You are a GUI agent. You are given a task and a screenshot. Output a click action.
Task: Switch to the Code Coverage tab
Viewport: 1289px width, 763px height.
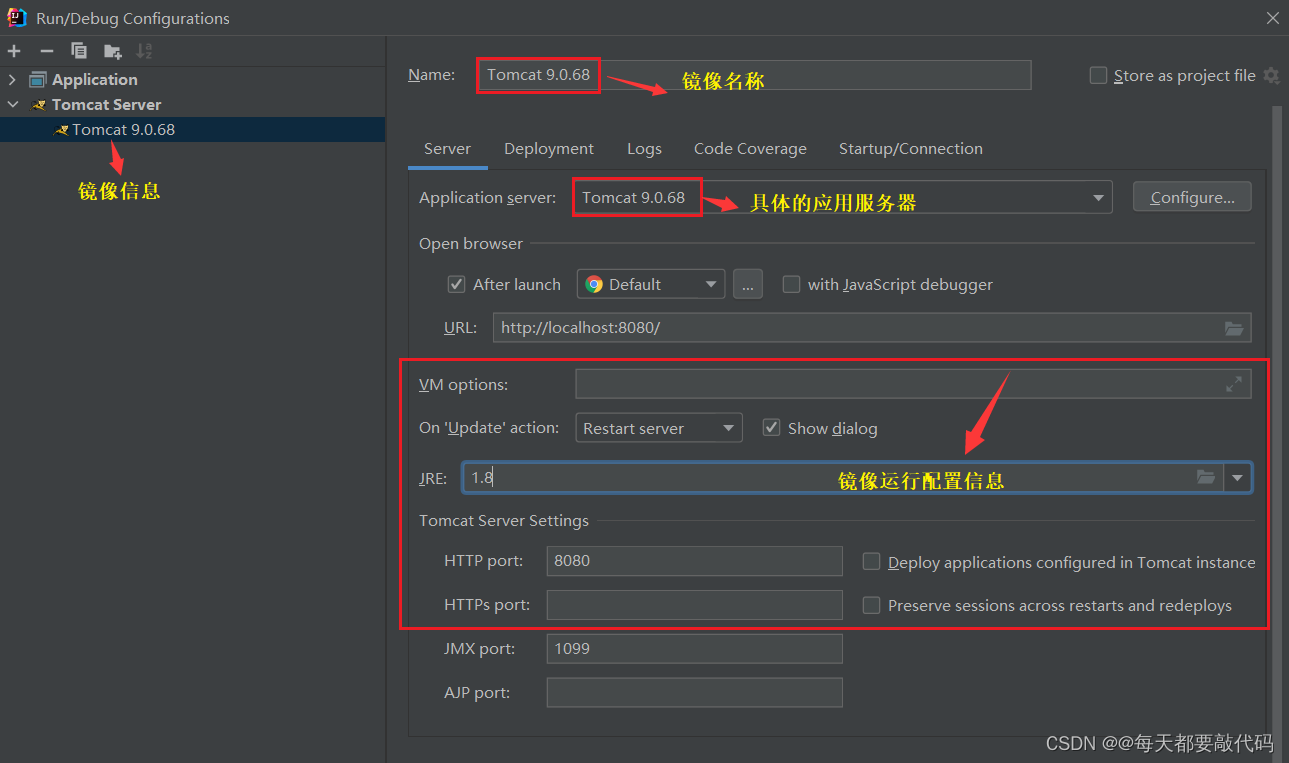750,149
